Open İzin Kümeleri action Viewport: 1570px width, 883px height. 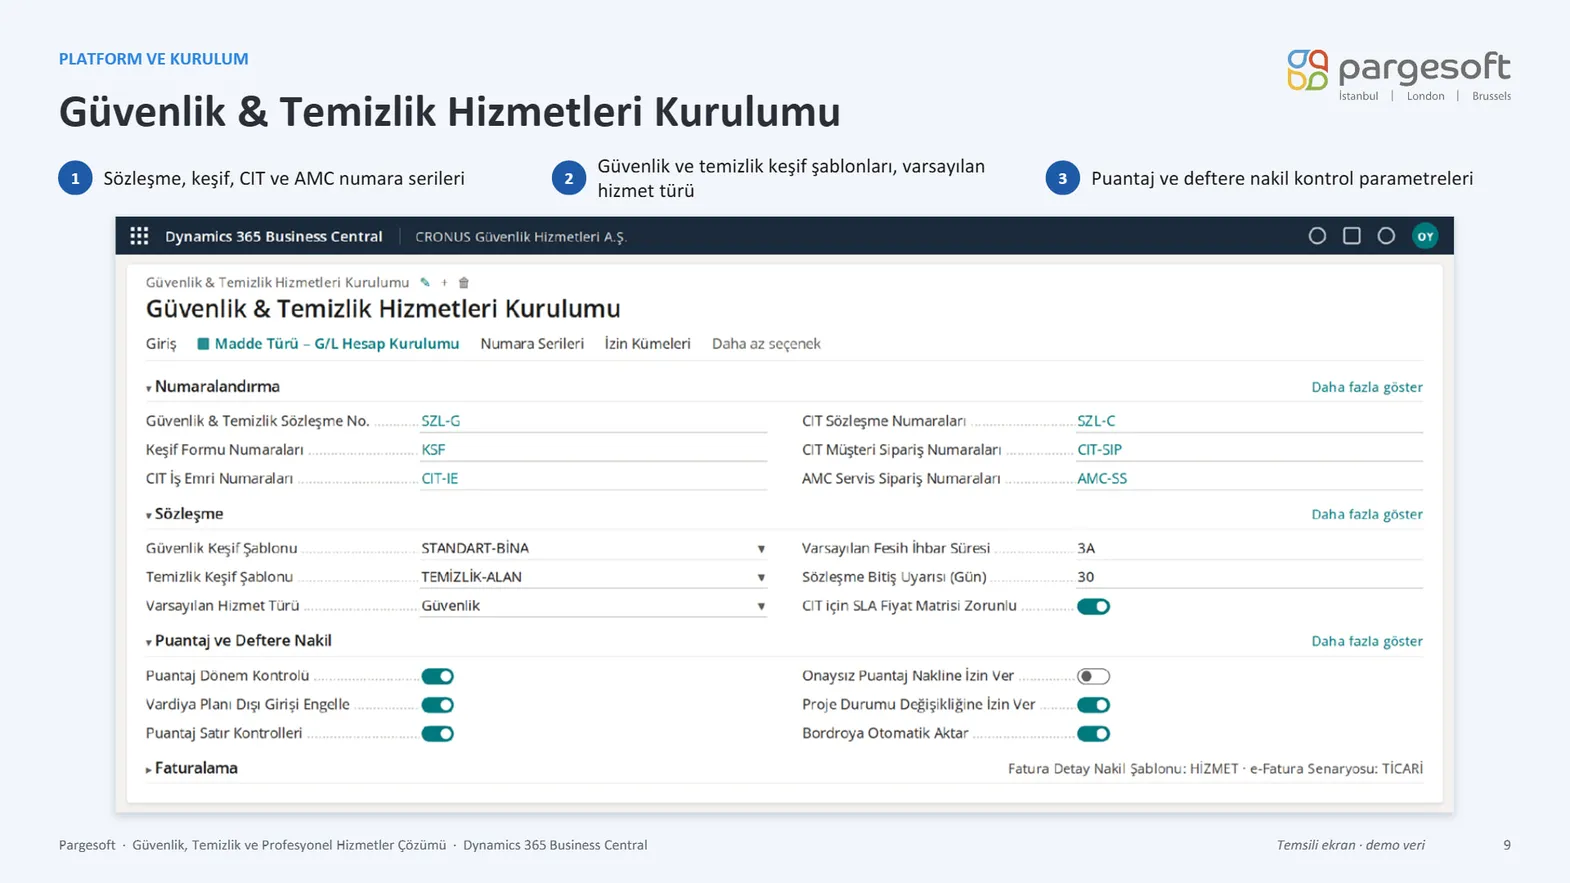[x=648, y=344]
